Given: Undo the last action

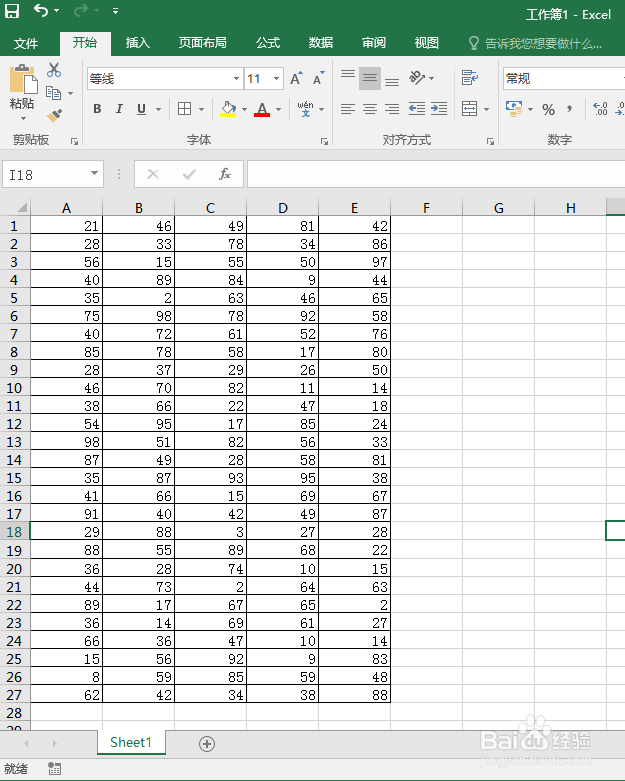Looking at the screenshot, I should [41, 10].
